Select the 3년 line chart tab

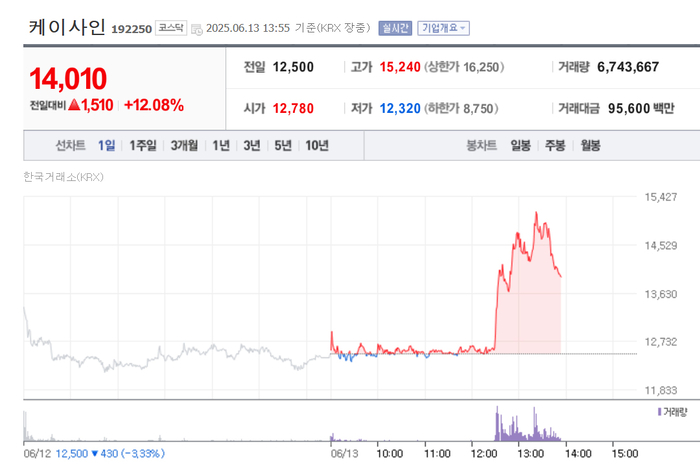pos(252,145)
